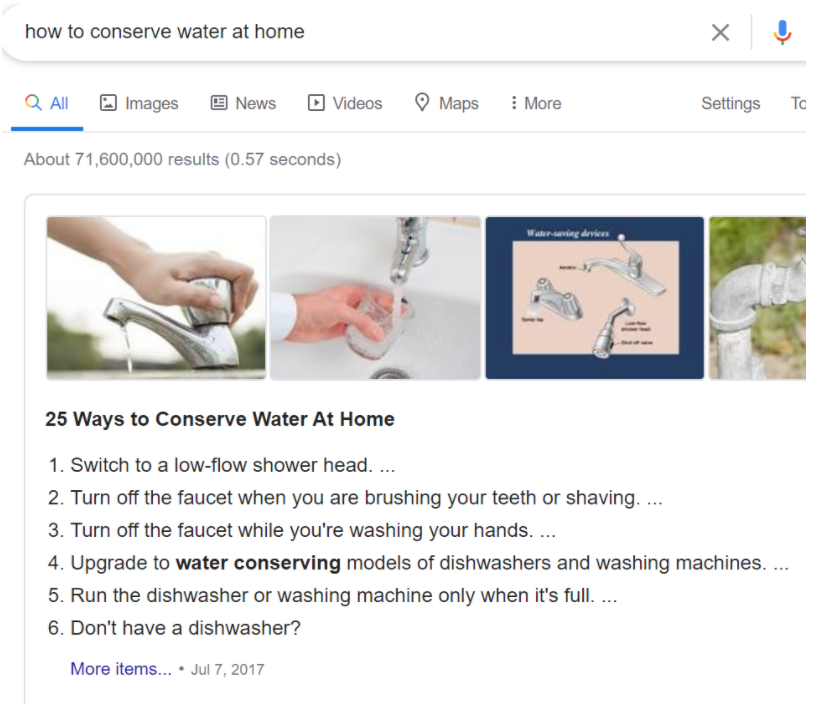814x706 pixels.
Task: Switch to the News results tab
Action: coord(243,103)
